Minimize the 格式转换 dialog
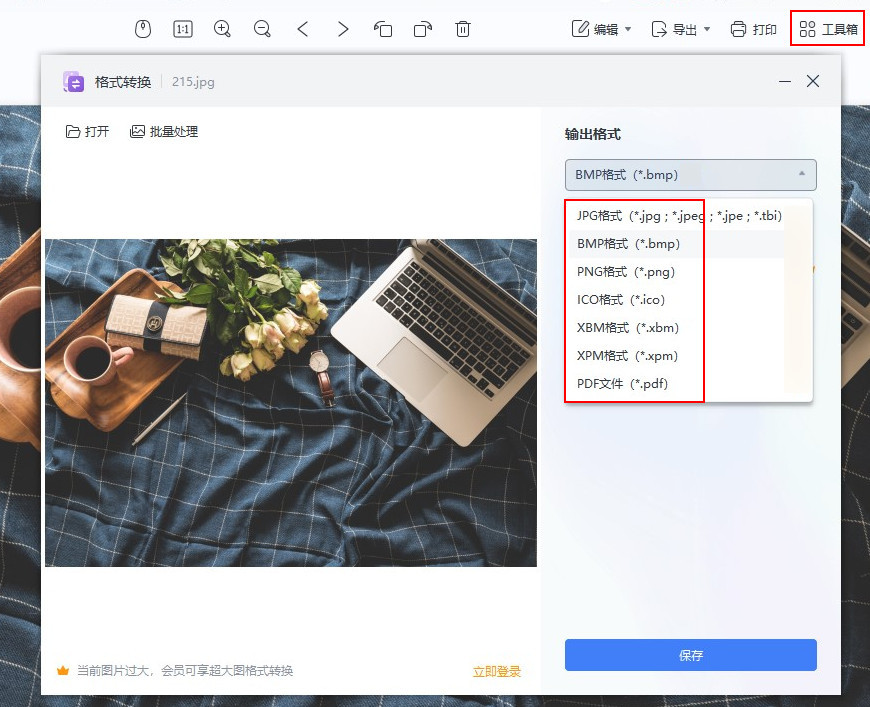The image size is (870, 707). pos(785,82)
